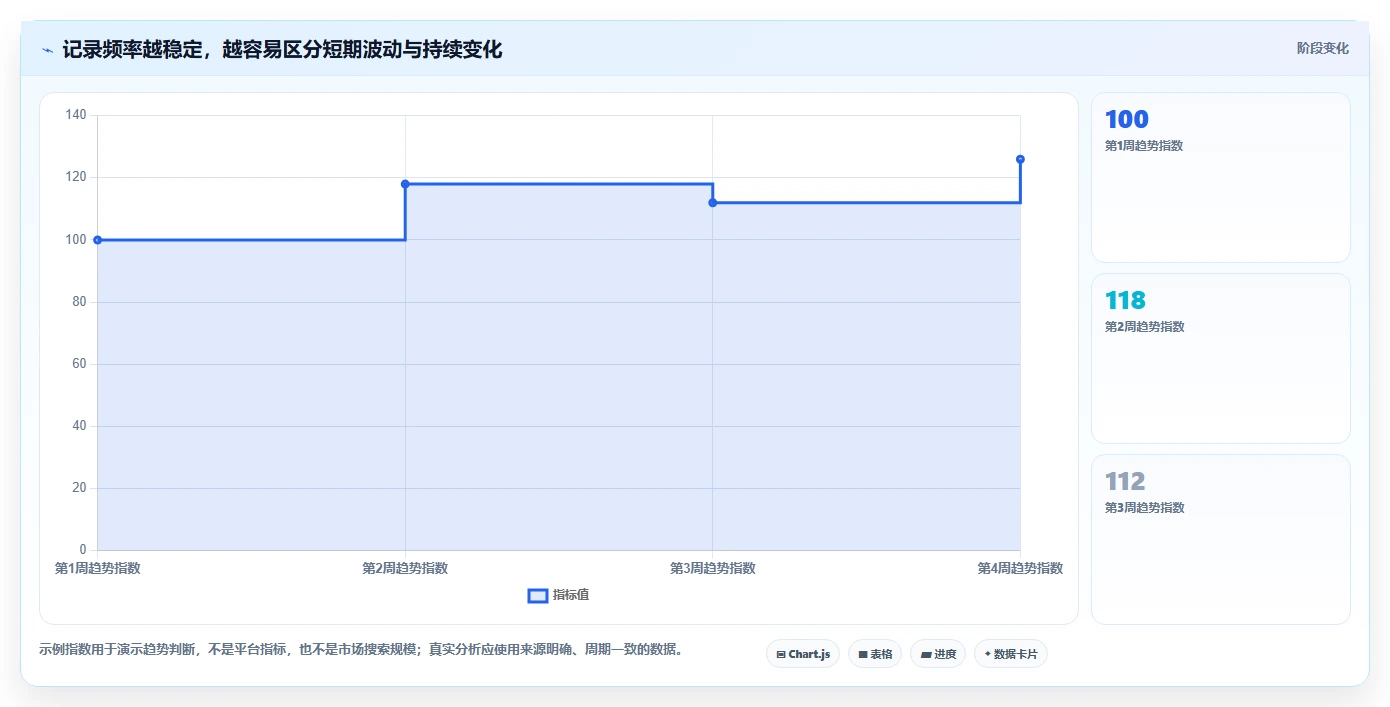Viewport: 1390px width, 707px height.
Task: Click the footnote starting with 示例指数用于演示
Action: (x=362, y=650)
